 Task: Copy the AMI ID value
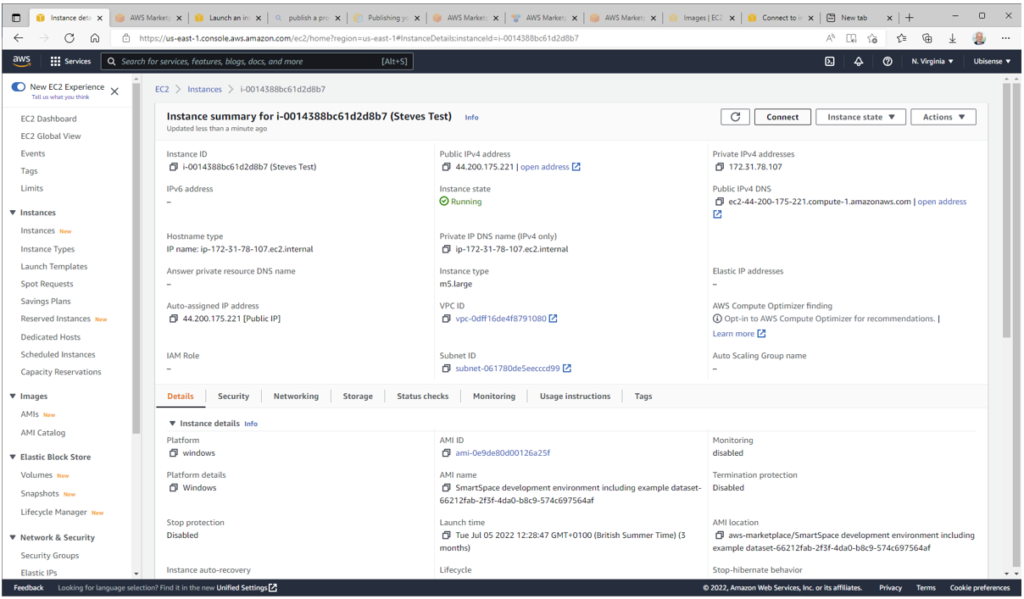[x=446, y=453]
